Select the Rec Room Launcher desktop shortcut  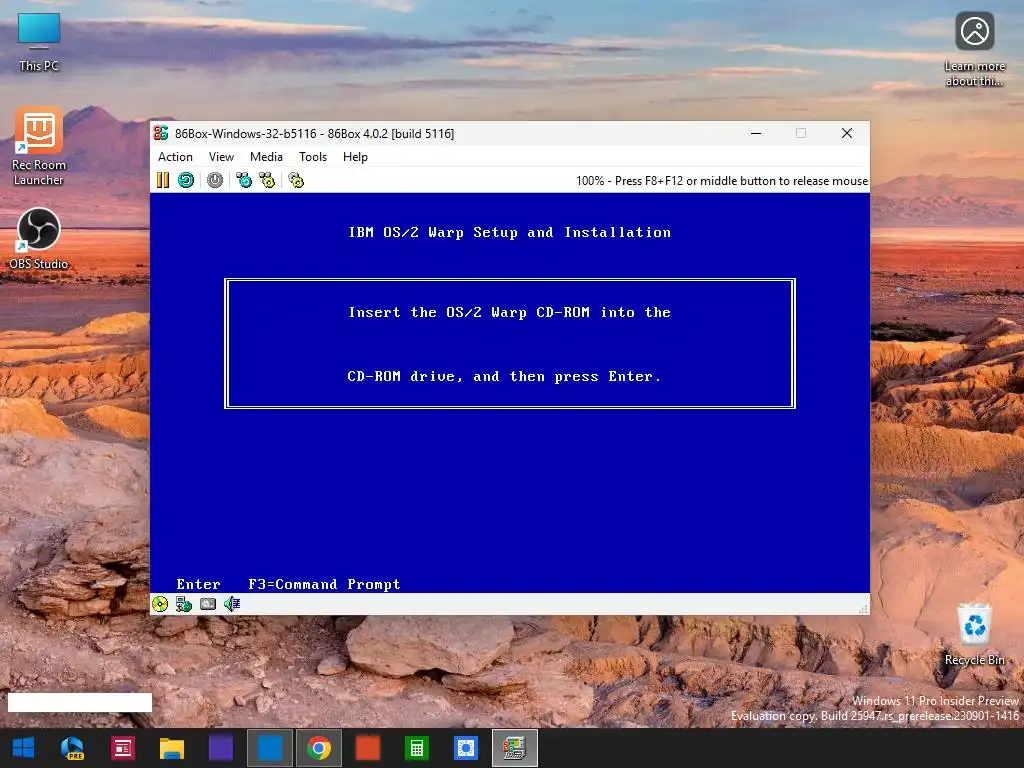[39, 147]
